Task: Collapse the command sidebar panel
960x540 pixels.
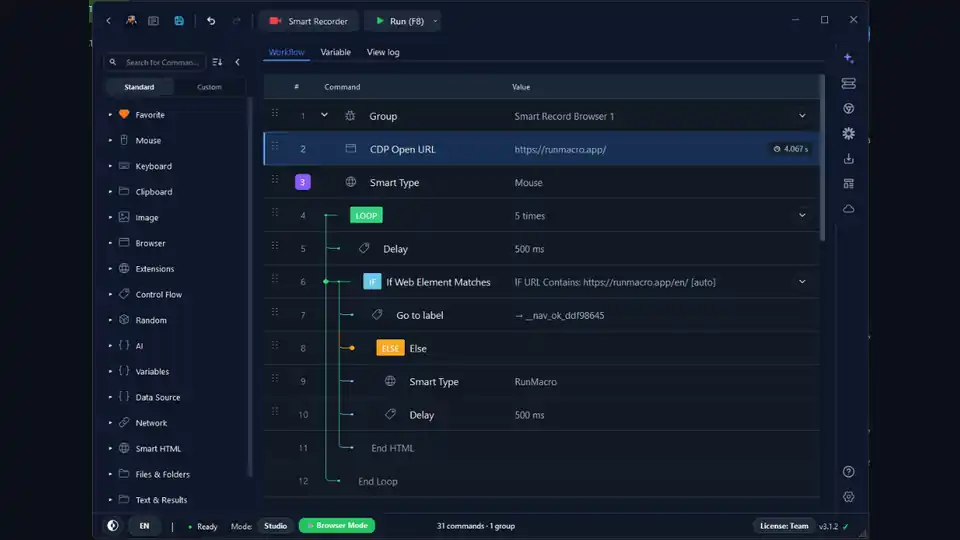Action: (238, 62)
